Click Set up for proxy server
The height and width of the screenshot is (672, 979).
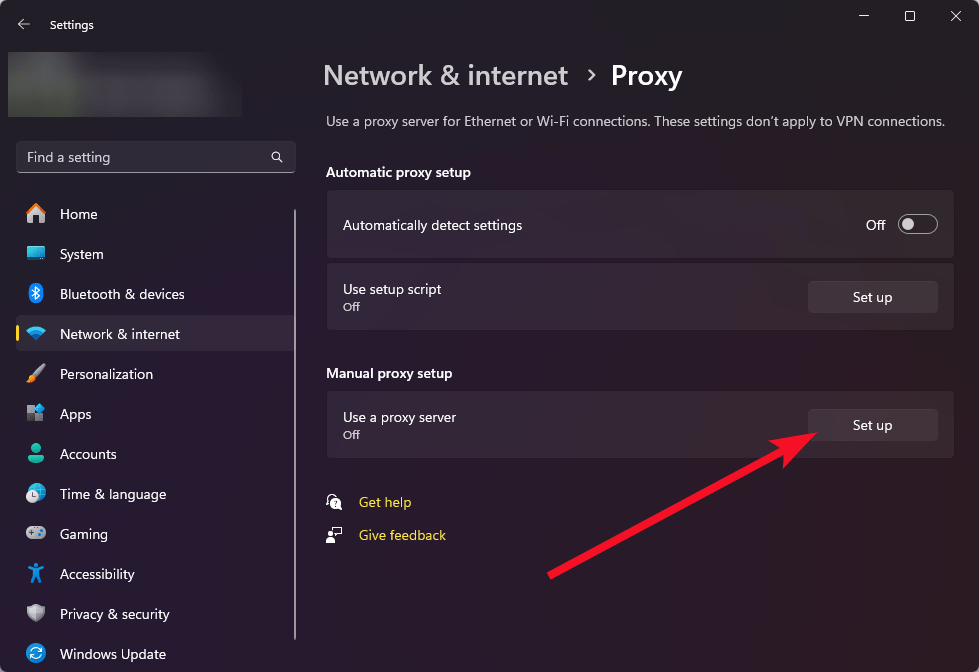coord(872,425)
